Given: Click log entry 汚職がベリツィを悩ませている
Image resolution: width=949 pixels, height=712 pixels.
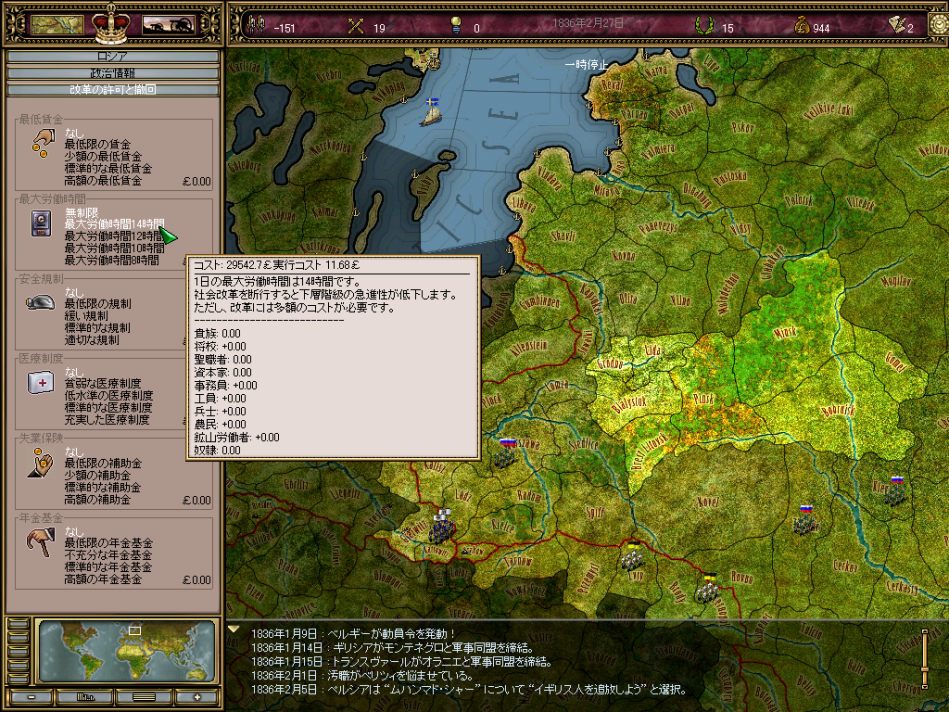Looking at the screenshot, I should click(362, 675).
